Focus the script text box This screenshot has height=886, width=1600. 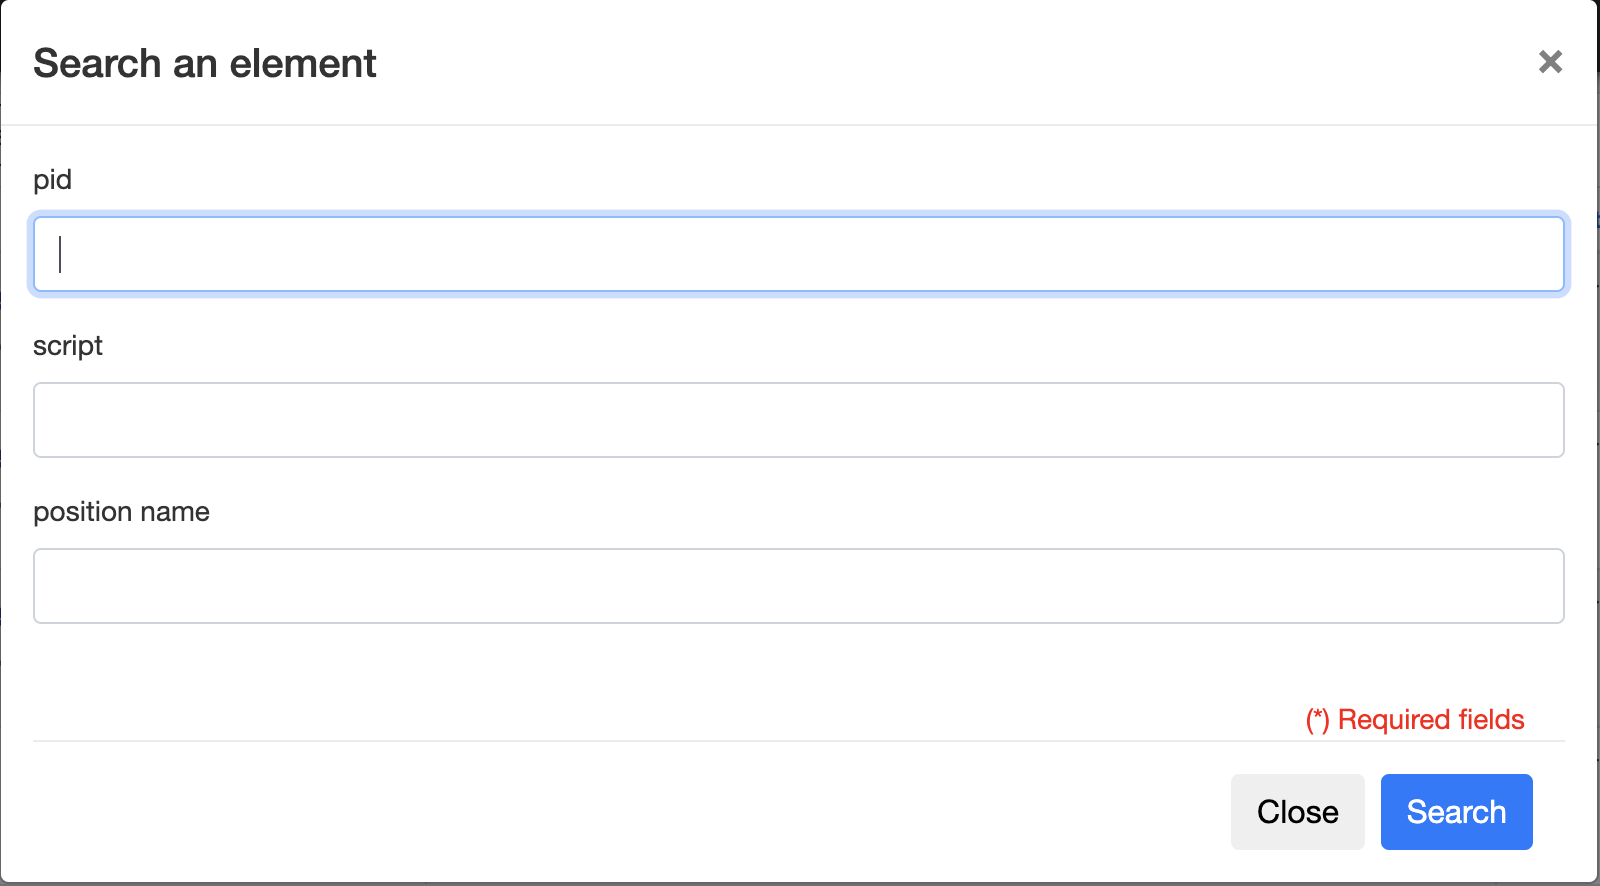point(798,420)
